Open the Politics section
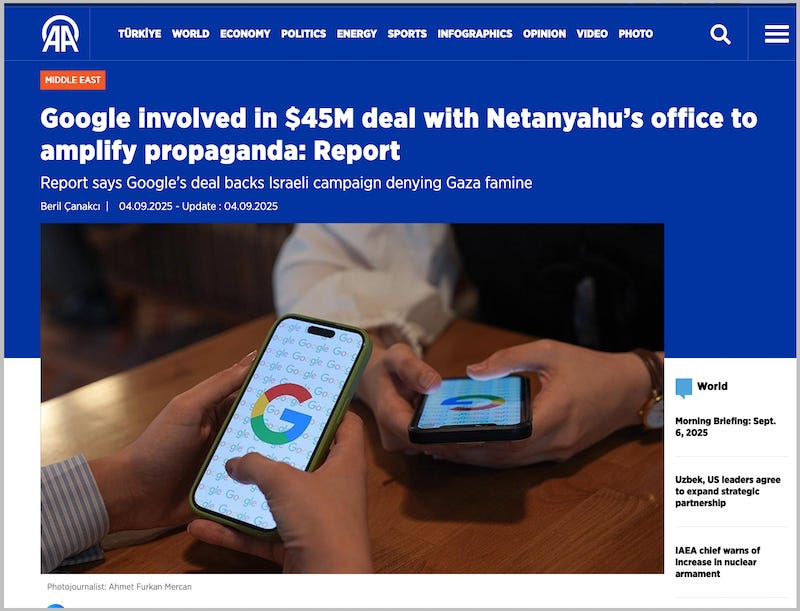Screen dimensions: 800x611 pos(304,34)
